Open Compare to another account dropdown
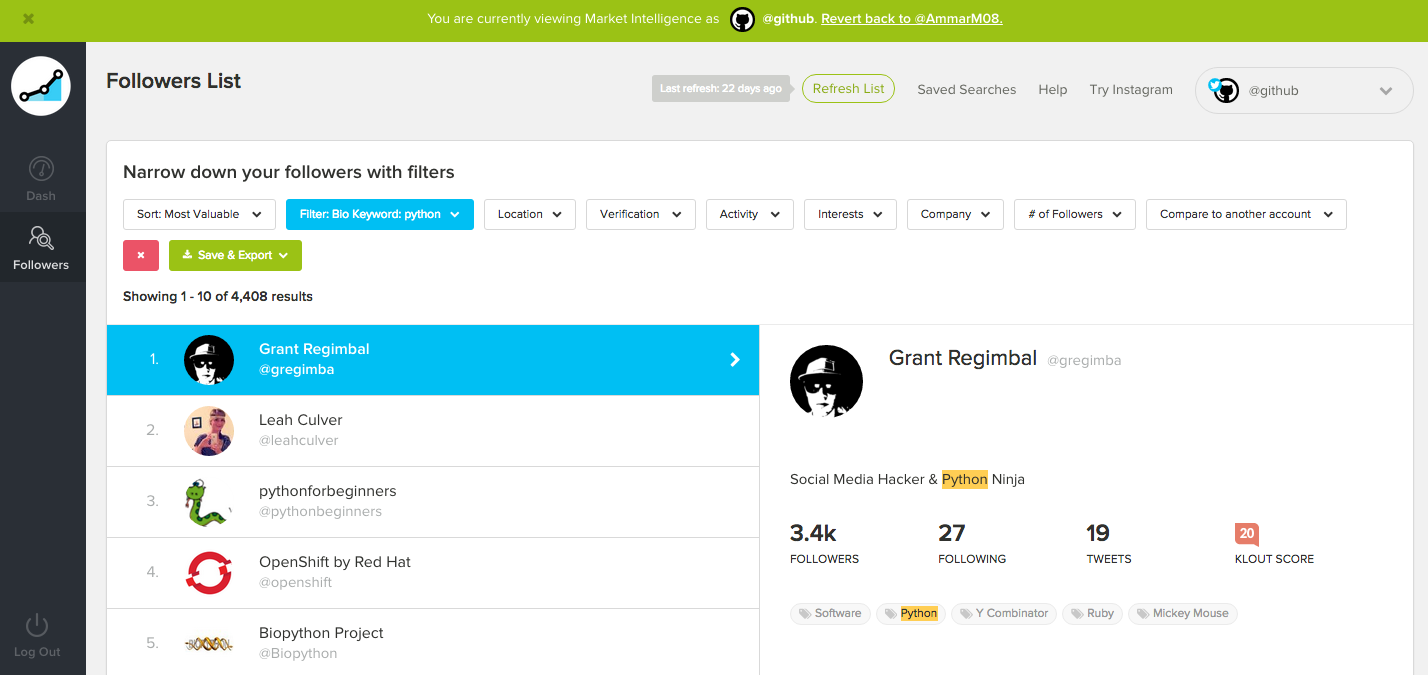The width and height of the screenshot is (1428, 675). 1246,214
